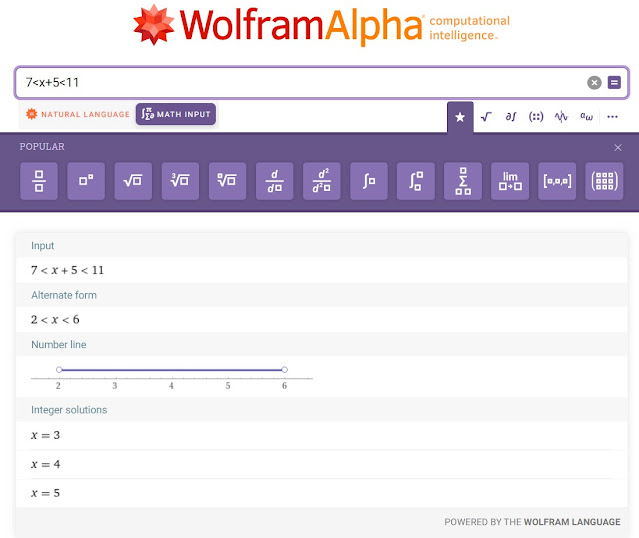
Task: Open the Greek letters alpha-omega tab
Action: [x=586, y=117]
